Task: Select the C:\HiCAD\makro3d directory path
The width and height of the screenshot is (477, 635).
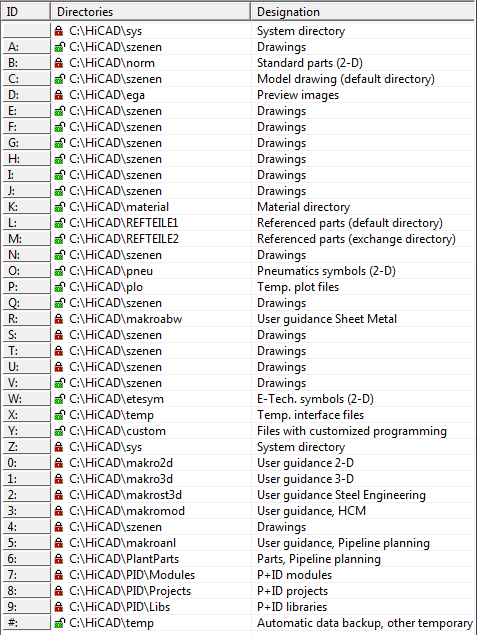Action: [x=121, y=479]
